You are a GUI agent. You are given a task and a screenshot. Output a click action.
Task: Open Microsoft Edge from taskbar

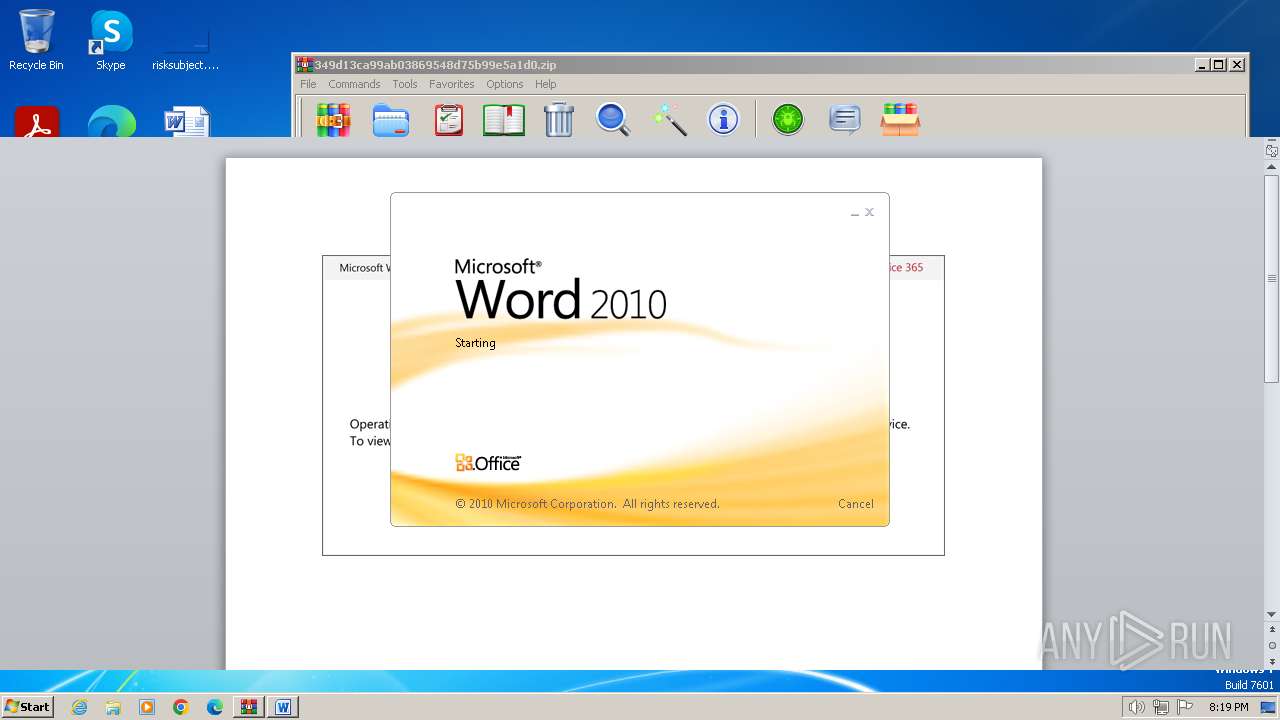point(215,707)
